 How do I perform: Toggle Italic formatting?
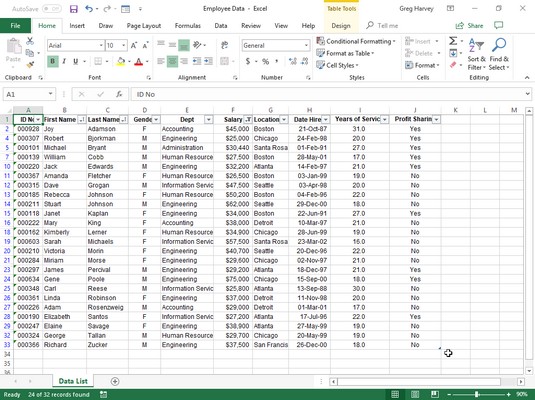pyautogui.click(x=64, y=61)
